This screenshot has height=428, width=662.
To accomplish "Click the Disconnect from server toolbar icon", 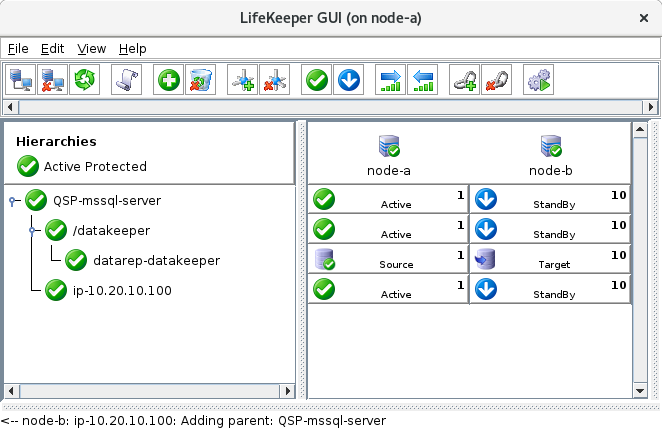I will point(52,81).
